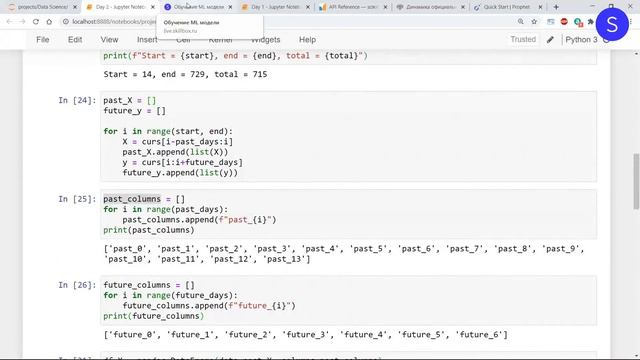Click the highlighted past_columns variable
Viewport: 640px width, 360px height.
132,199
